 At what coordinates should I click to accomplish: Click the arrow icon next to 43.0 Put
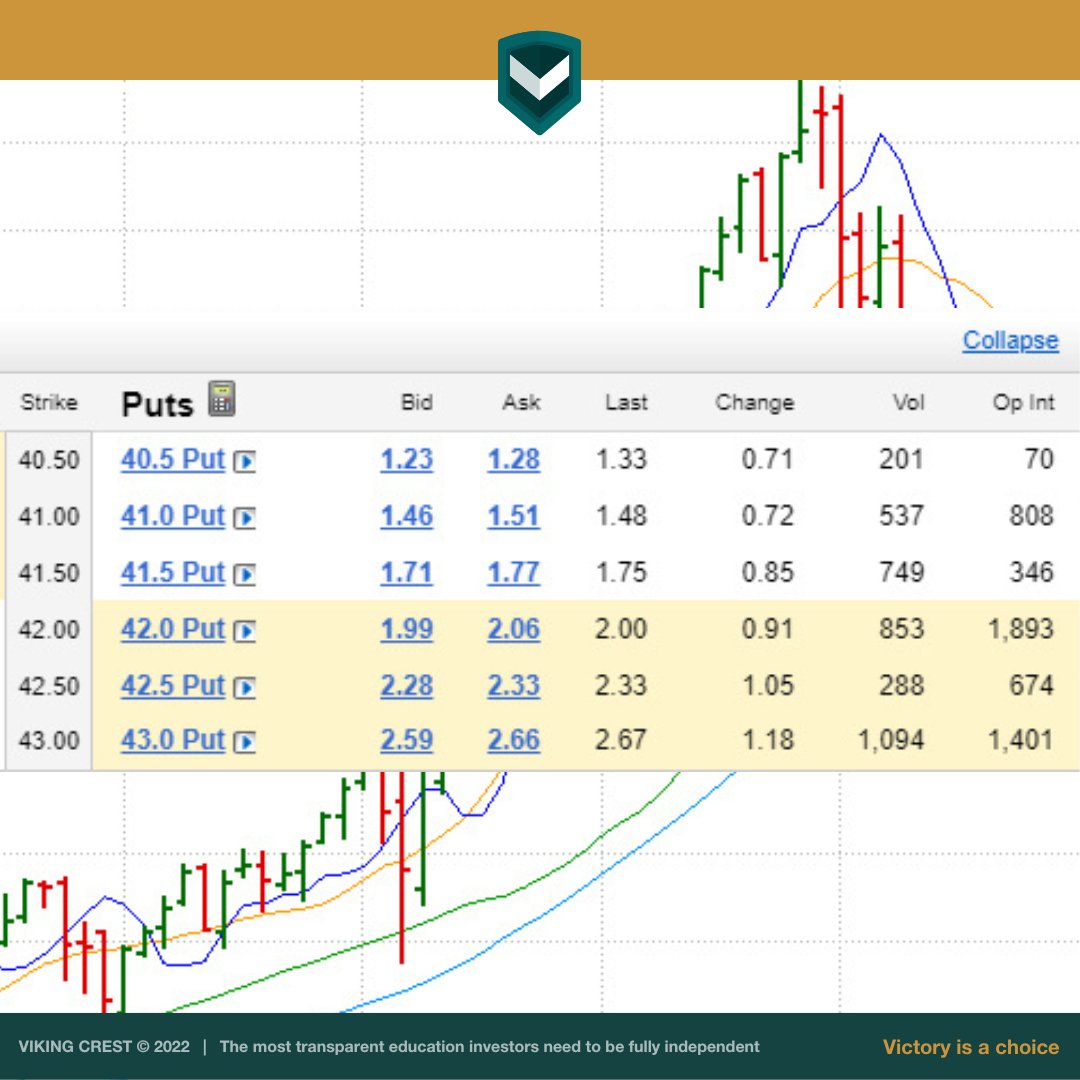tap(245, 741)
